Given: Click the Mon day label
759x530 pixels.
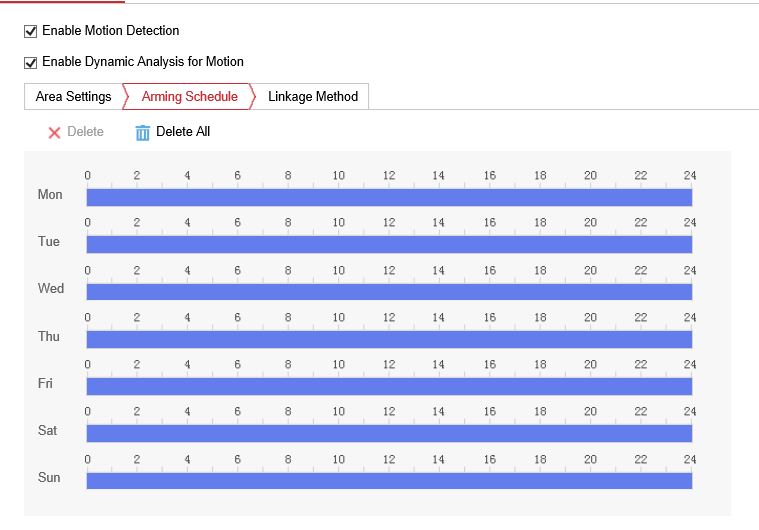Looking at the screenshot, I should coord(49,195).
